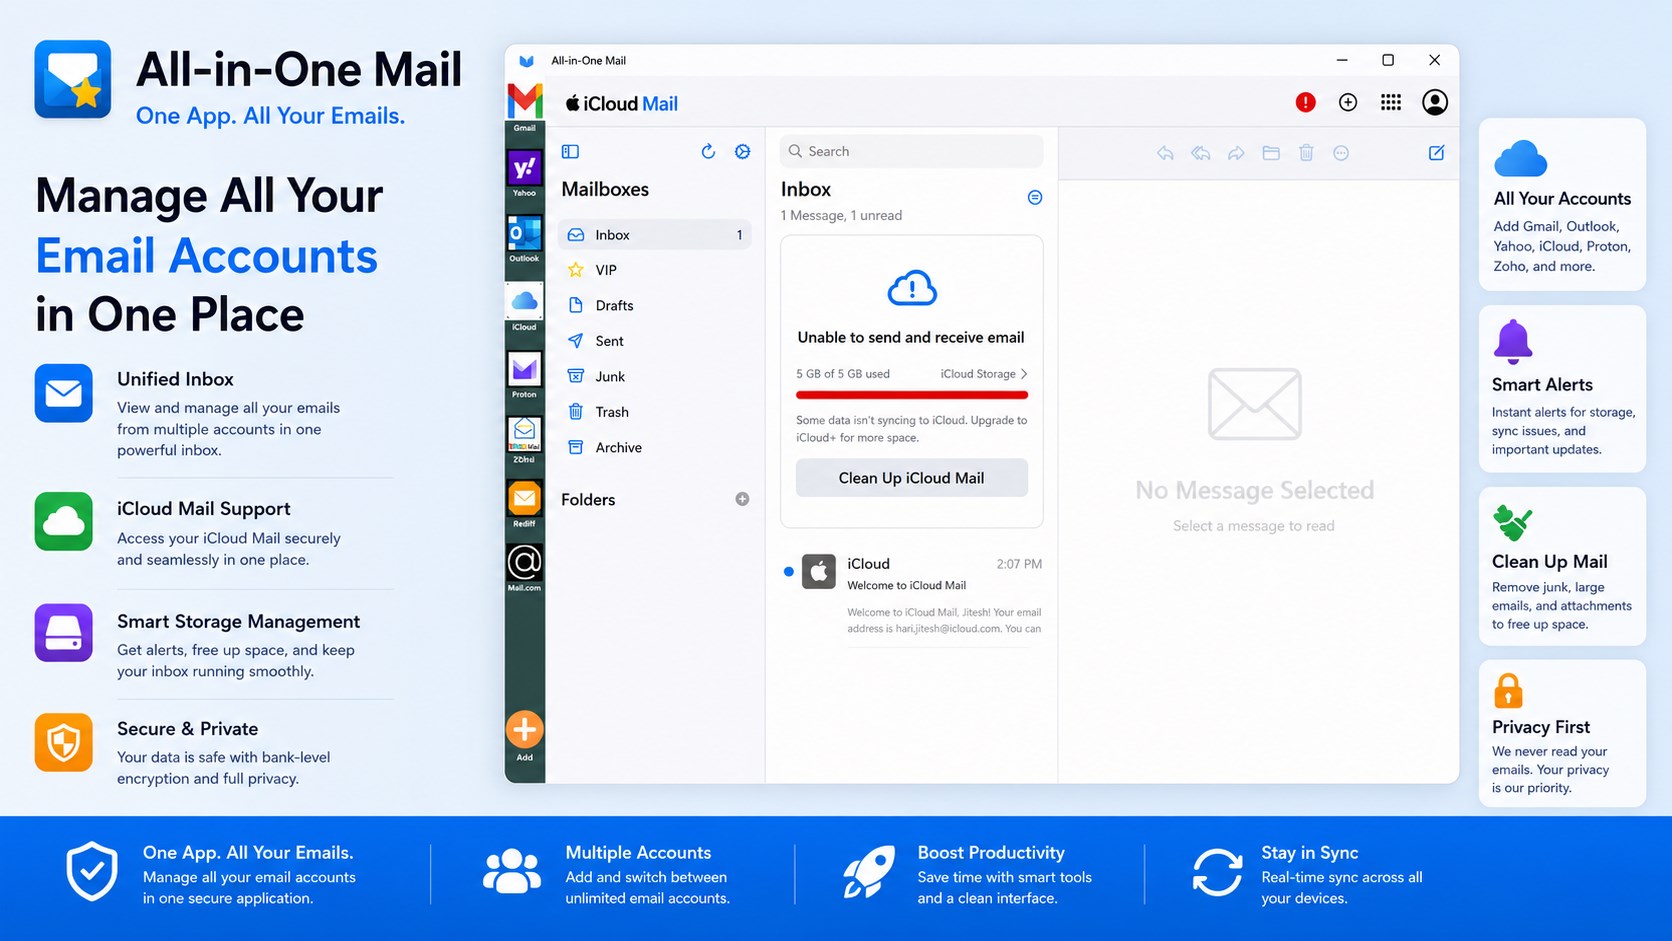Open the Drafts mailbox
The width and height of the screenshot is (1672, 941).
pyautogui.click(x=654, y=306)
